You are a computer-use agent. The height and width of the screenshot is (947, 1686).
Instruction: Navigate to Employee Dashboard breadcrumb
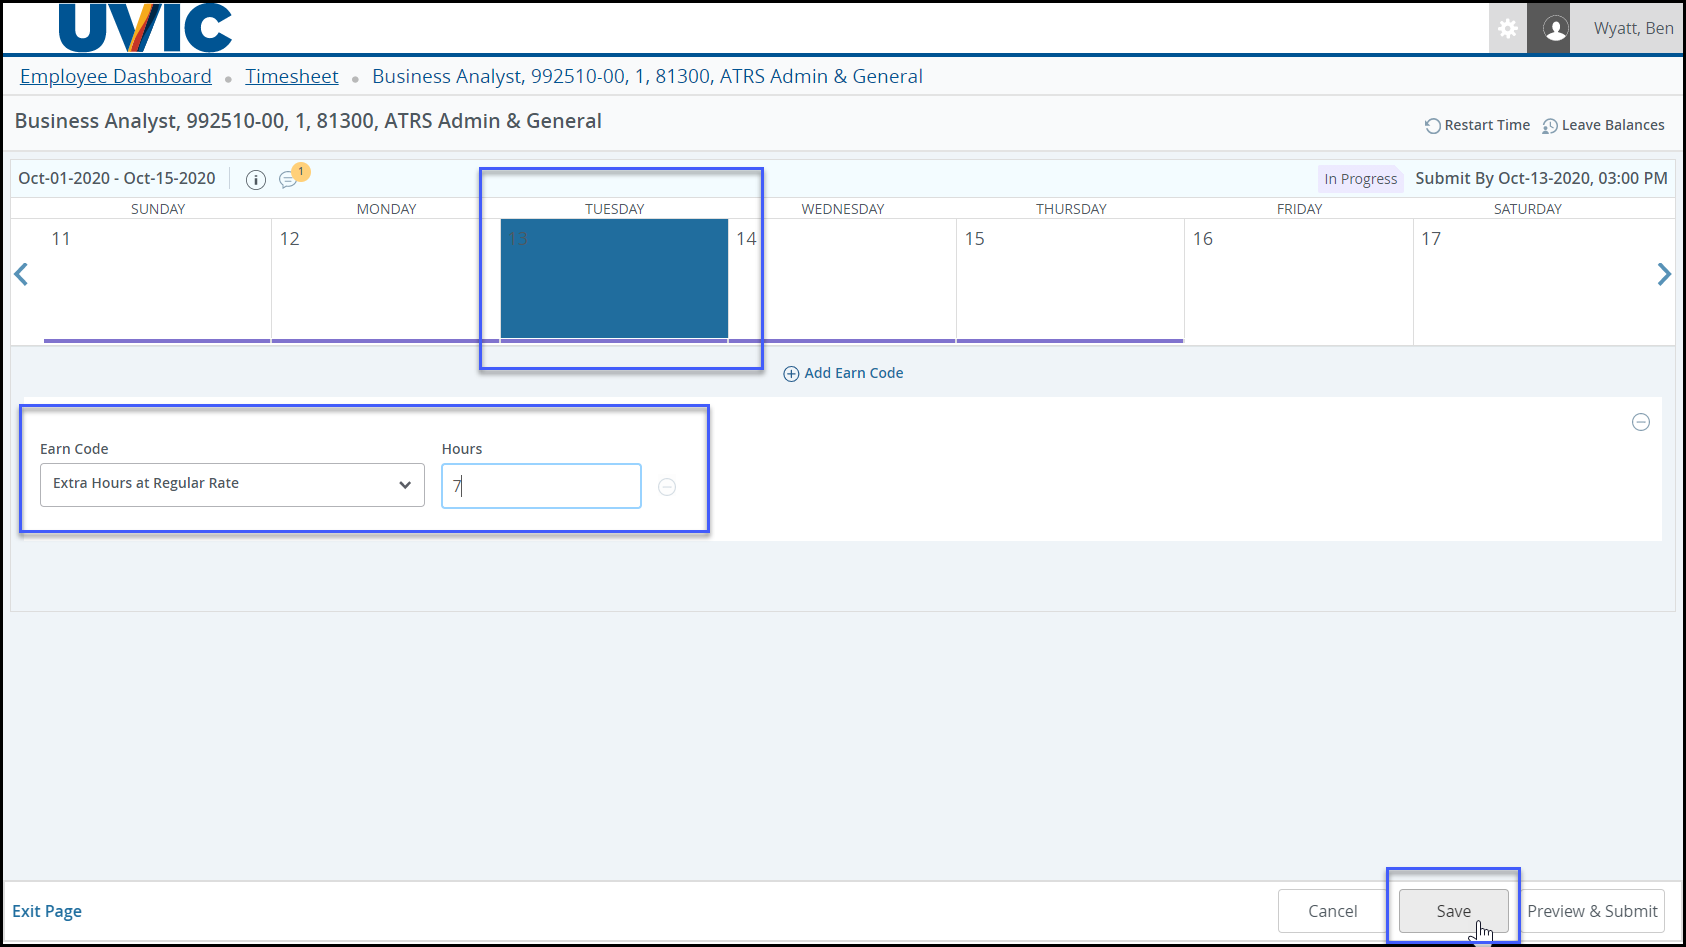pyautogui.click(x=116, y=77)
